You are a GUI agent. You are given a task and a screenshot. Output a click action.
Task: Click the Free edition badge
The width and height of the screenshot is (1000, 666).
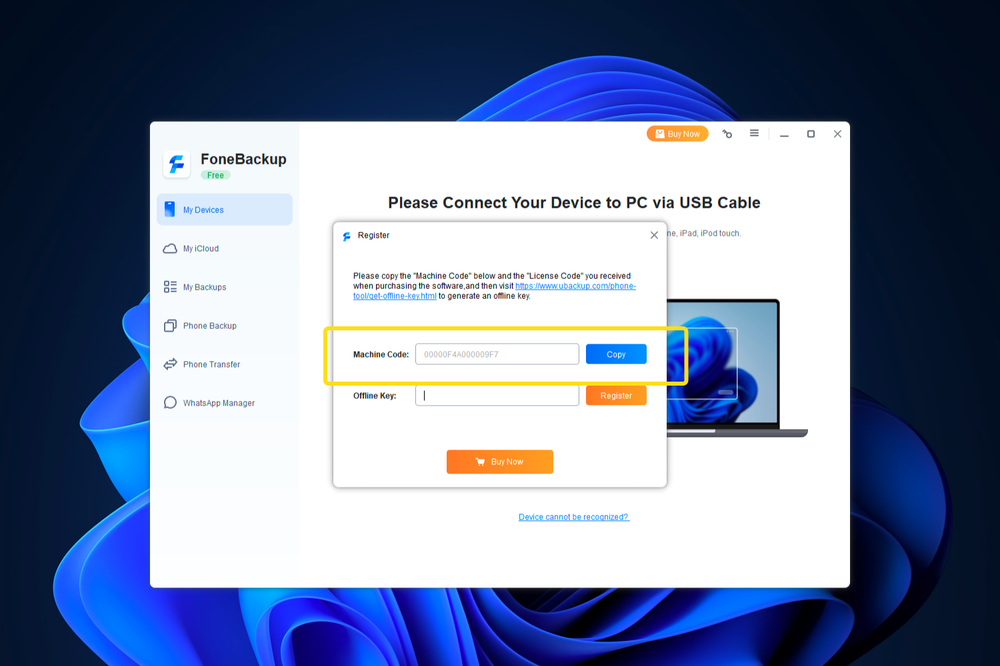click(x=216, y=175)
